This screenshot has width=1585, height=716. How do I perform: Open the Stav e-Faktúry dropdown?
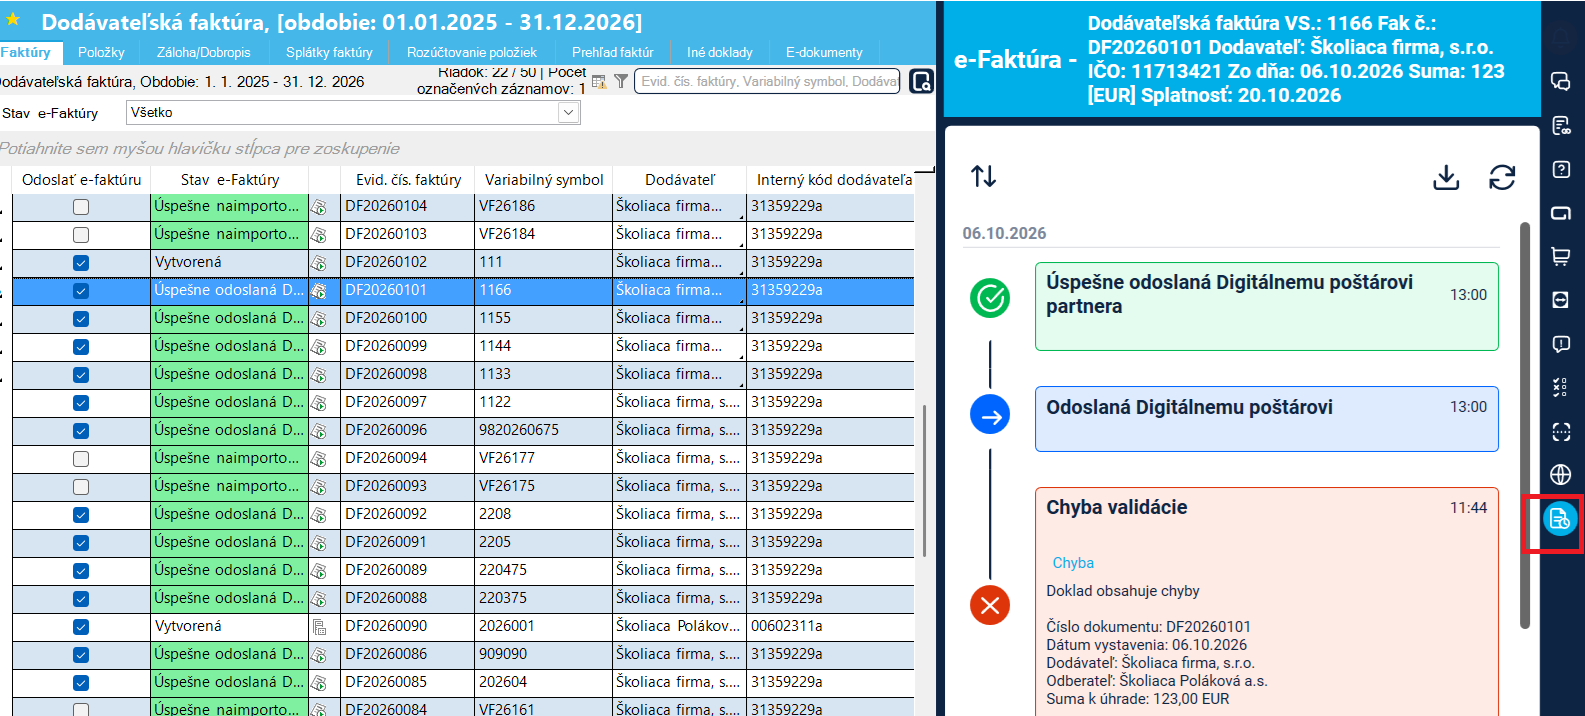(568, 113)
